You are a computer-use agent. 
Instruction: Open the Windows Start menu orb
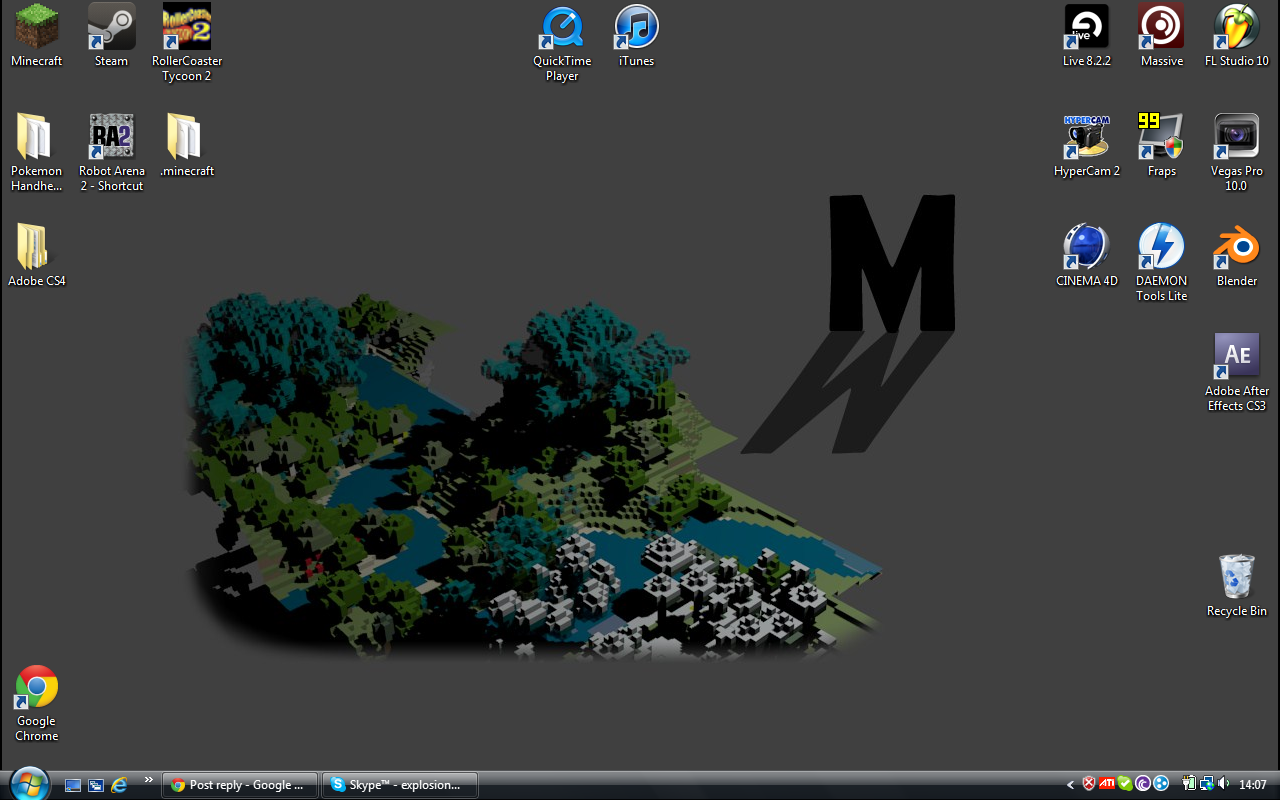coord(28,784)
